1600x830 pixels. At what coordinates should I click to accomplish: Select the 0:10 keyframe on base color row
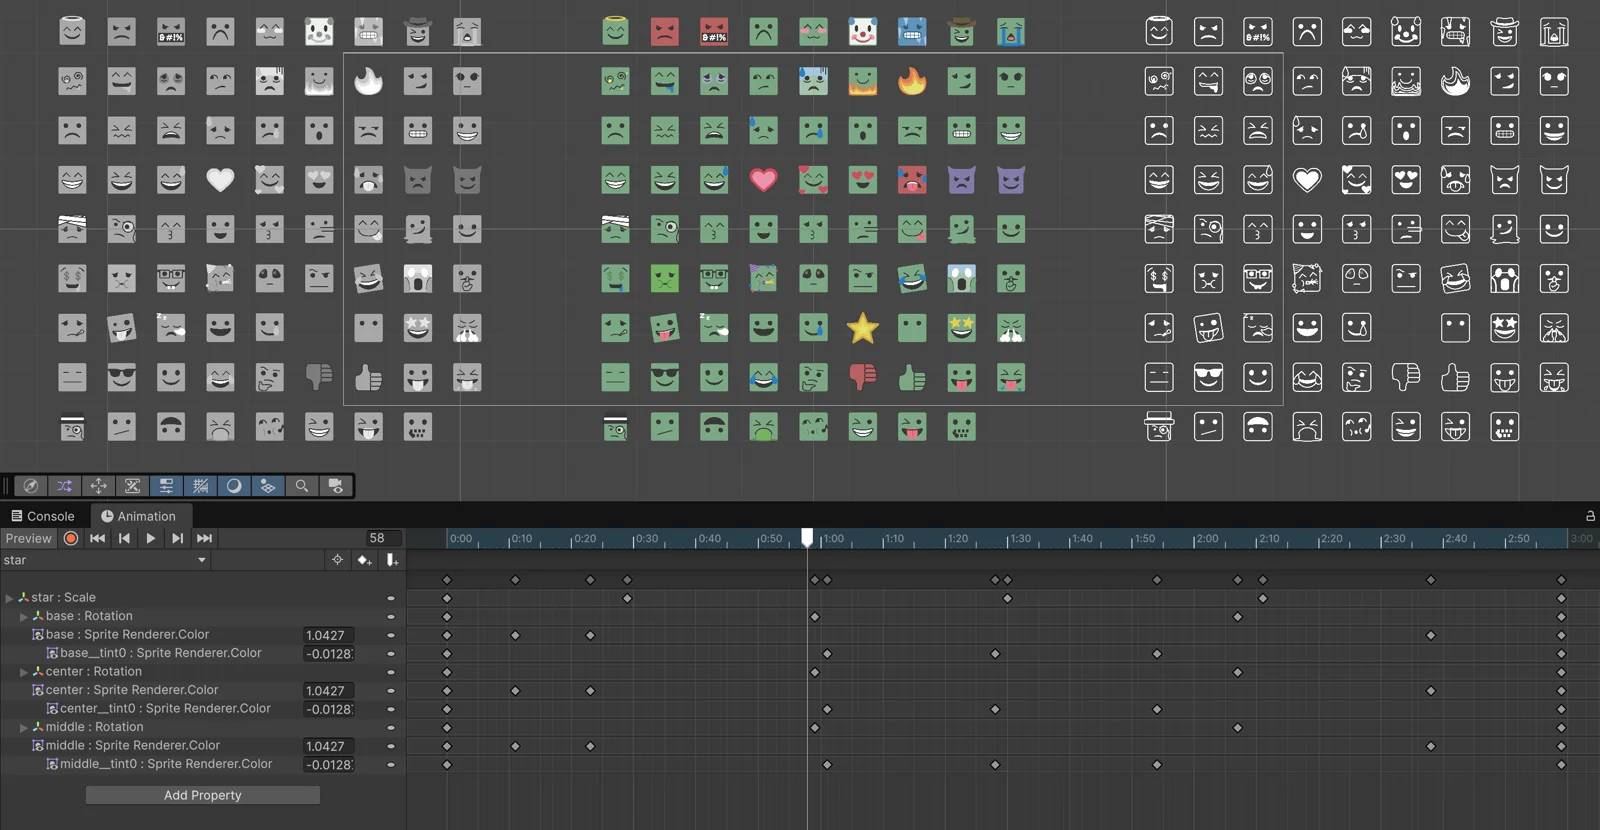[x=515, y=635]
